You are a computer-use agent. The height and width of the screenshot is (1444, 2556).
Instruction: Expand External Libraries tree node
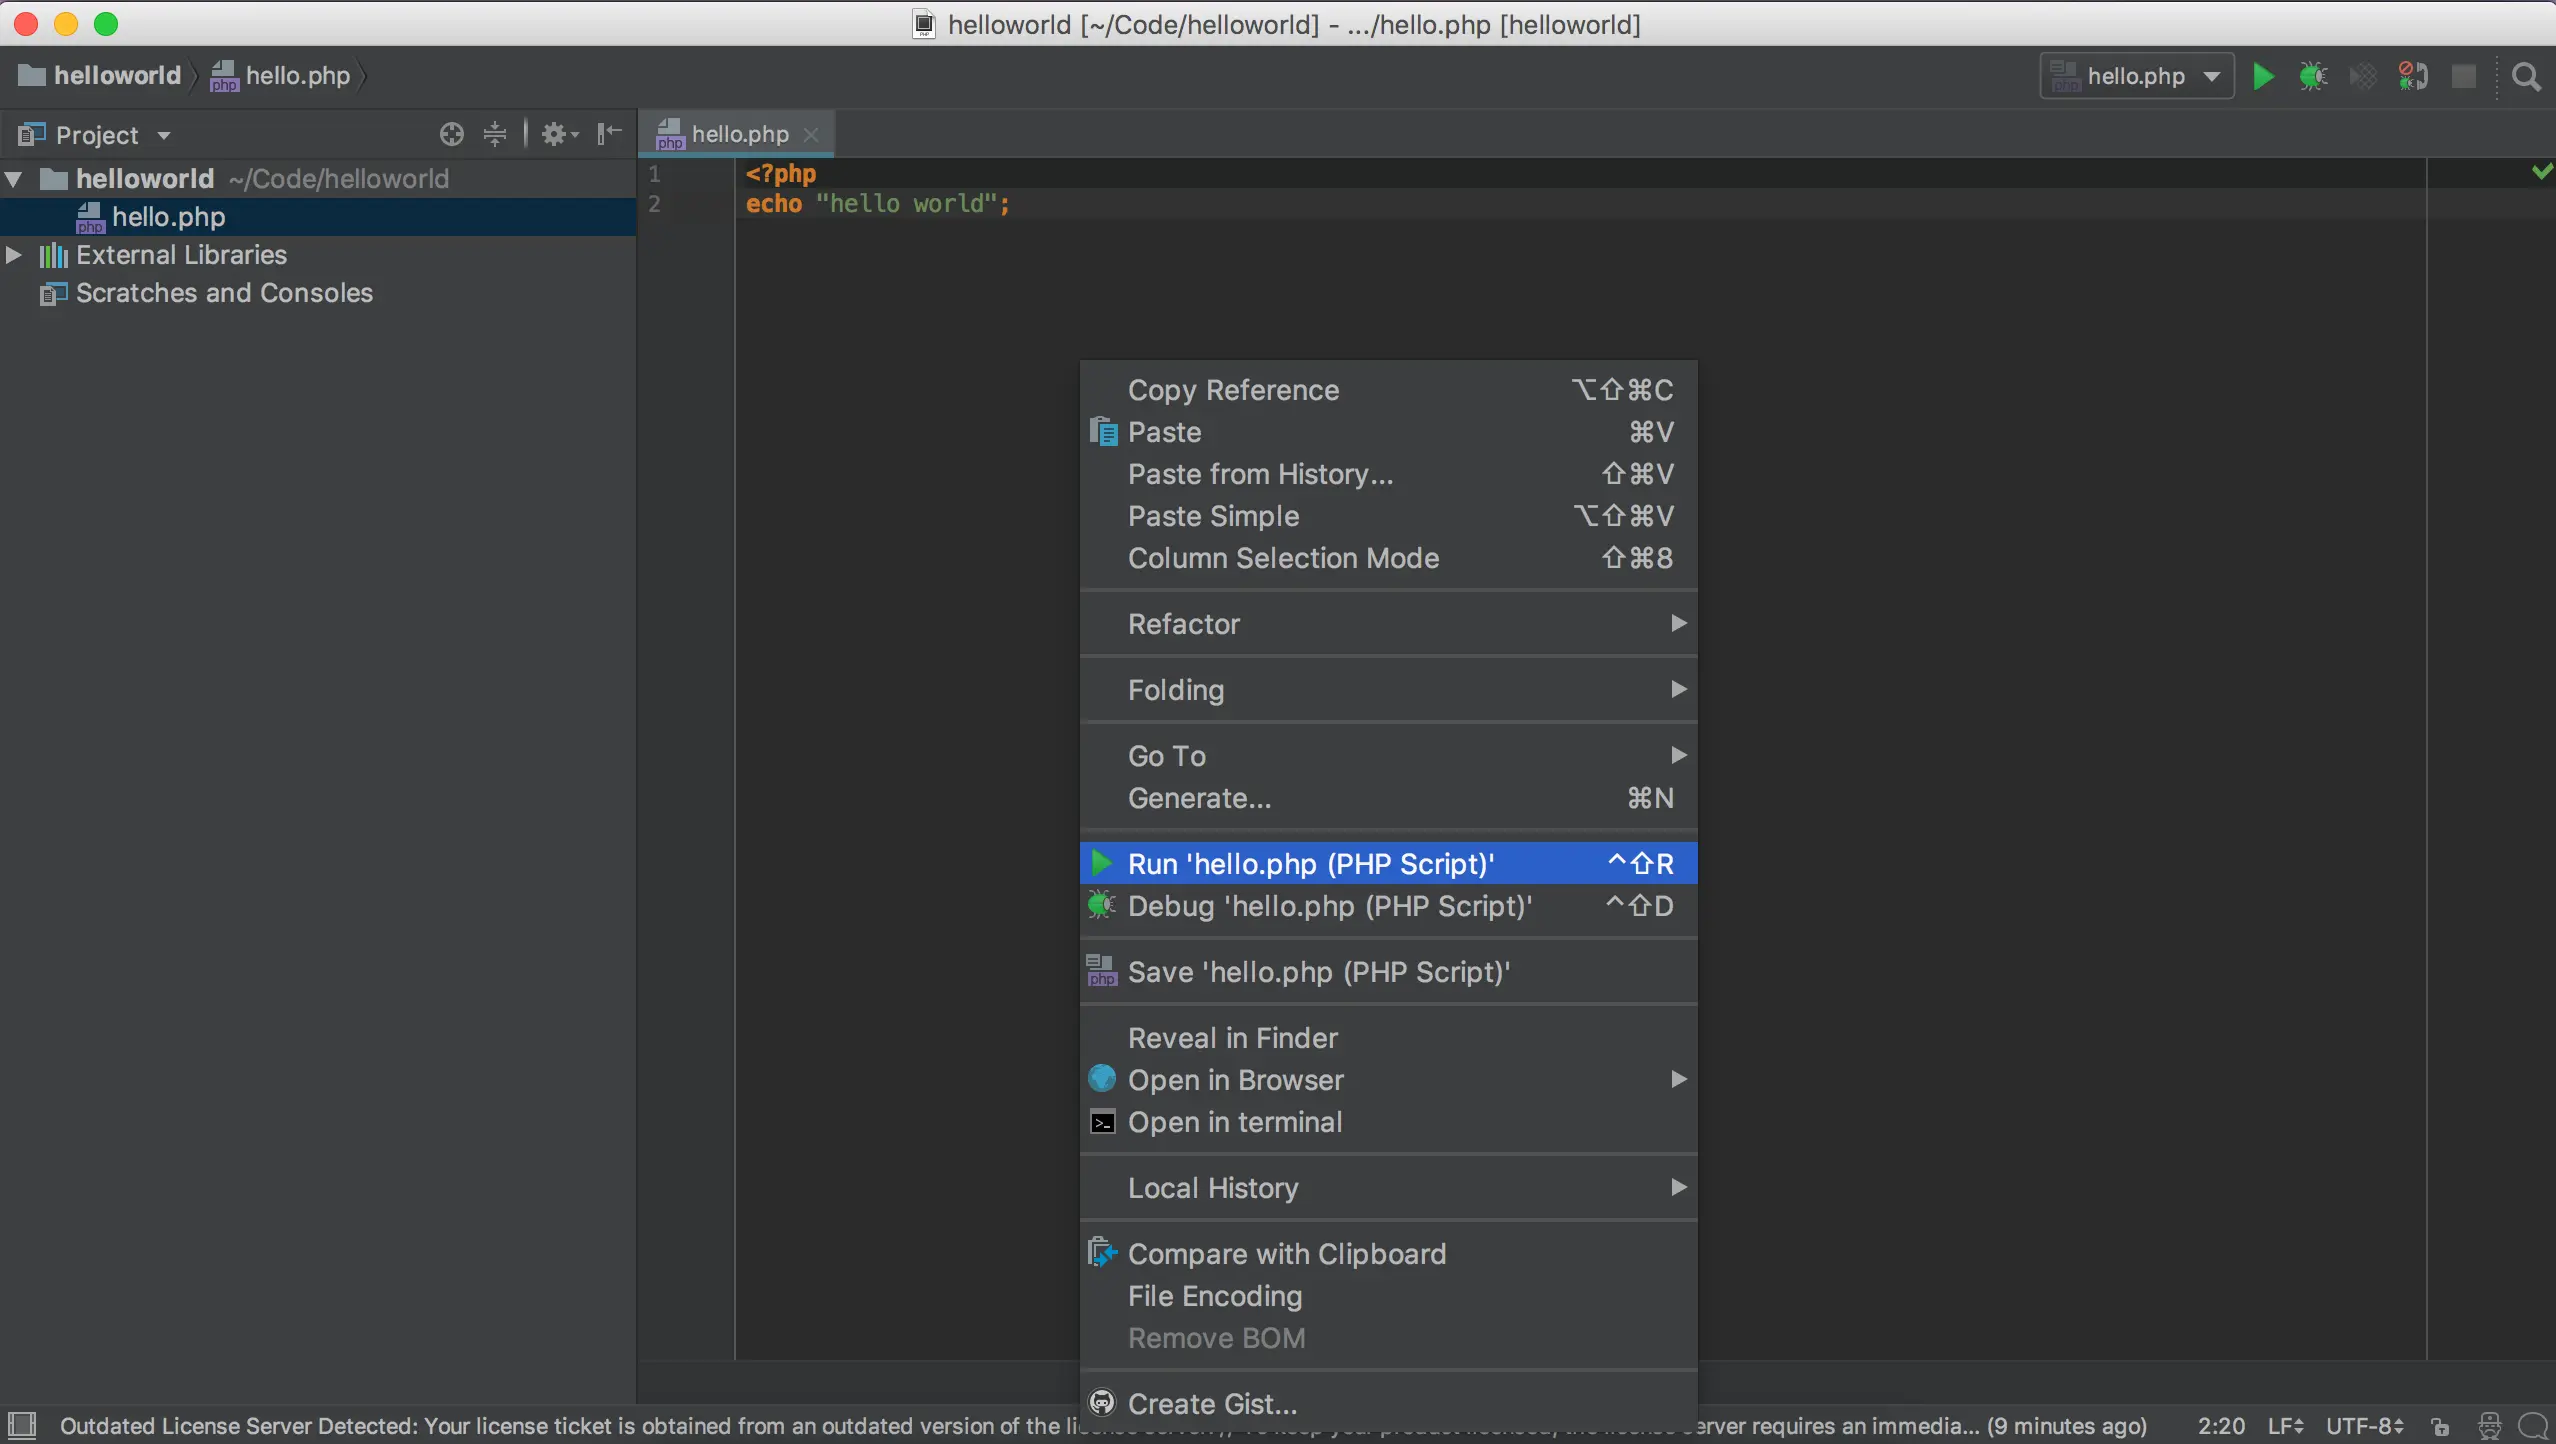[x=14, y=255]
